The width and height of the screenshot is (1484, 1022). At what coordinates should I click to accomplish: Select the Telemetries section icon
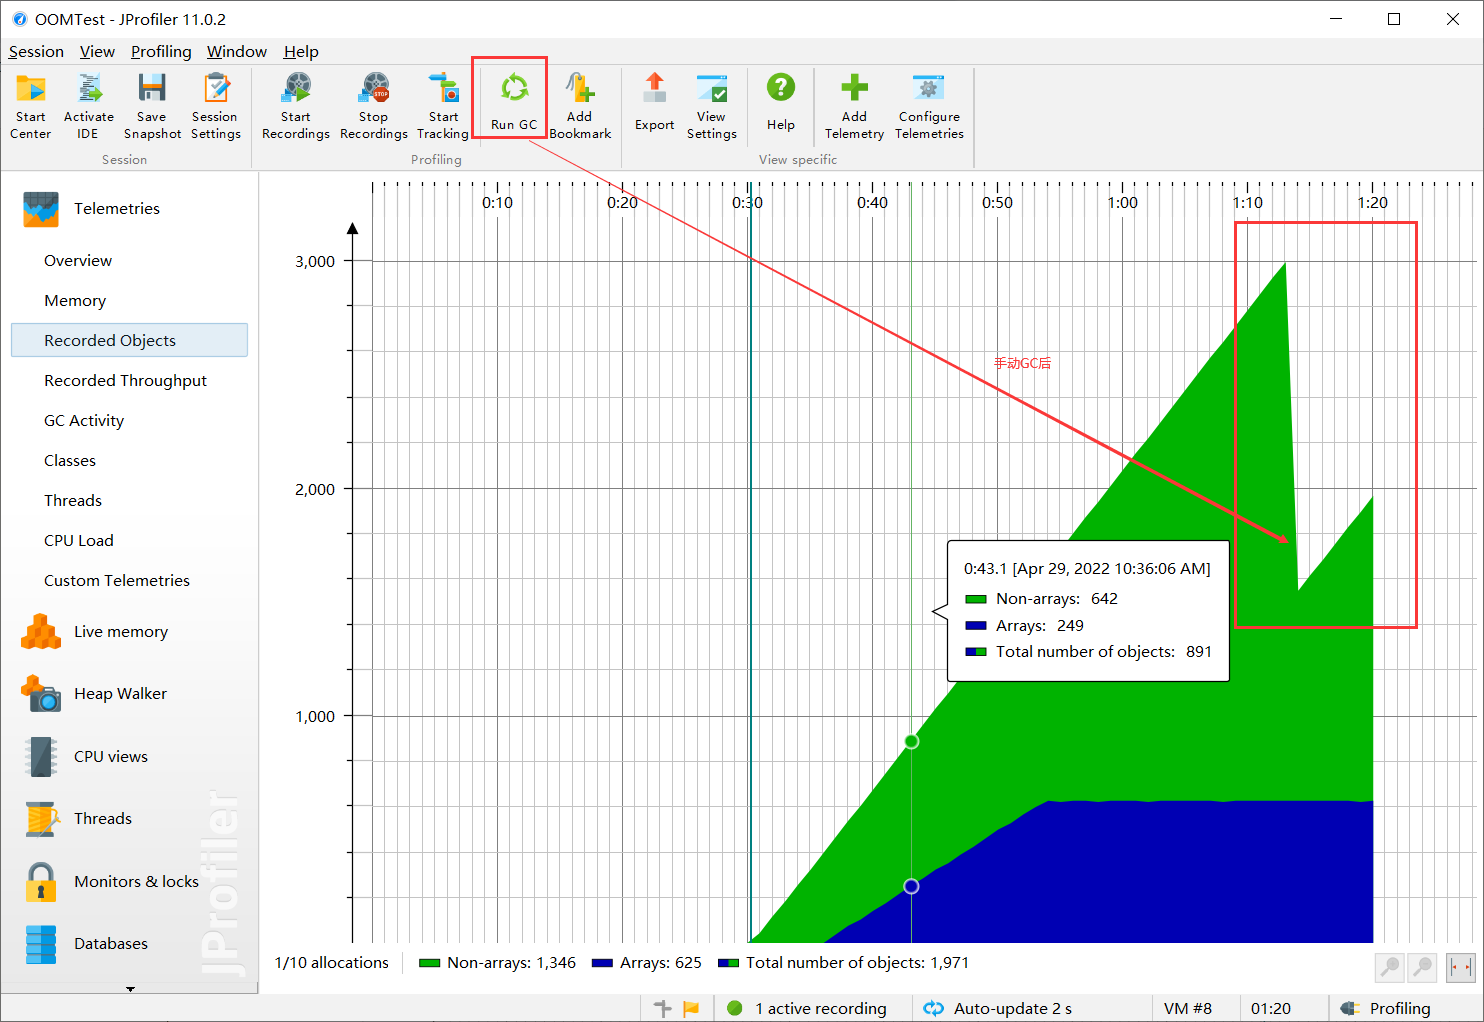(41, 209)
